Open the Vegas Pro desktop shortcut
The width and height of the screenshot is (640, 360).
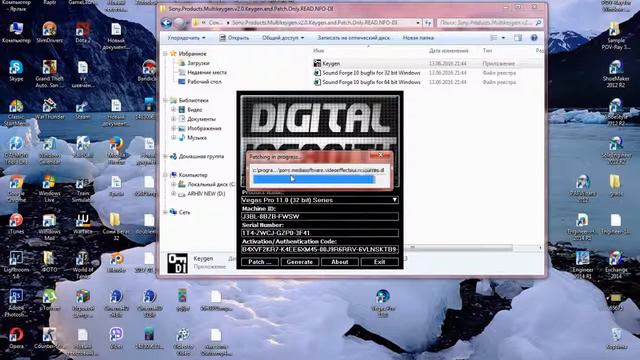(x=382, y=303)
